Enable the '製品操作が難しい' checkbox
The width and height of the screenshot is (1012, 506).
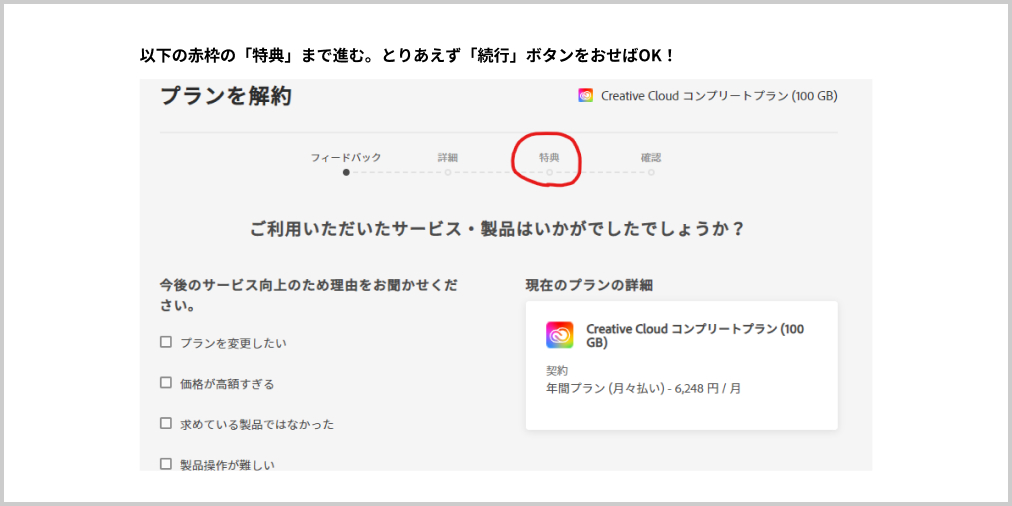coord(166,464)
